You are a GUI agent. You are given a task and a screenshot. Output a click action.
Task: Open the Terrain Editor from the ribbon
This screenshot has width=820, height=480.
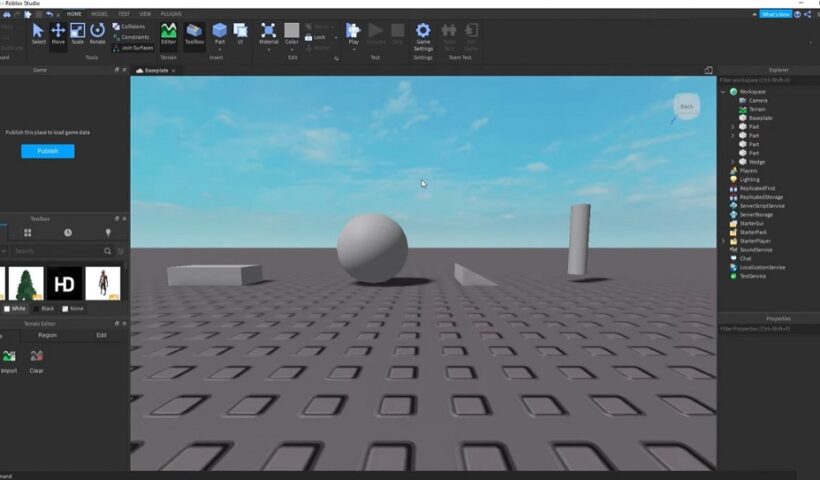(168, 34)
